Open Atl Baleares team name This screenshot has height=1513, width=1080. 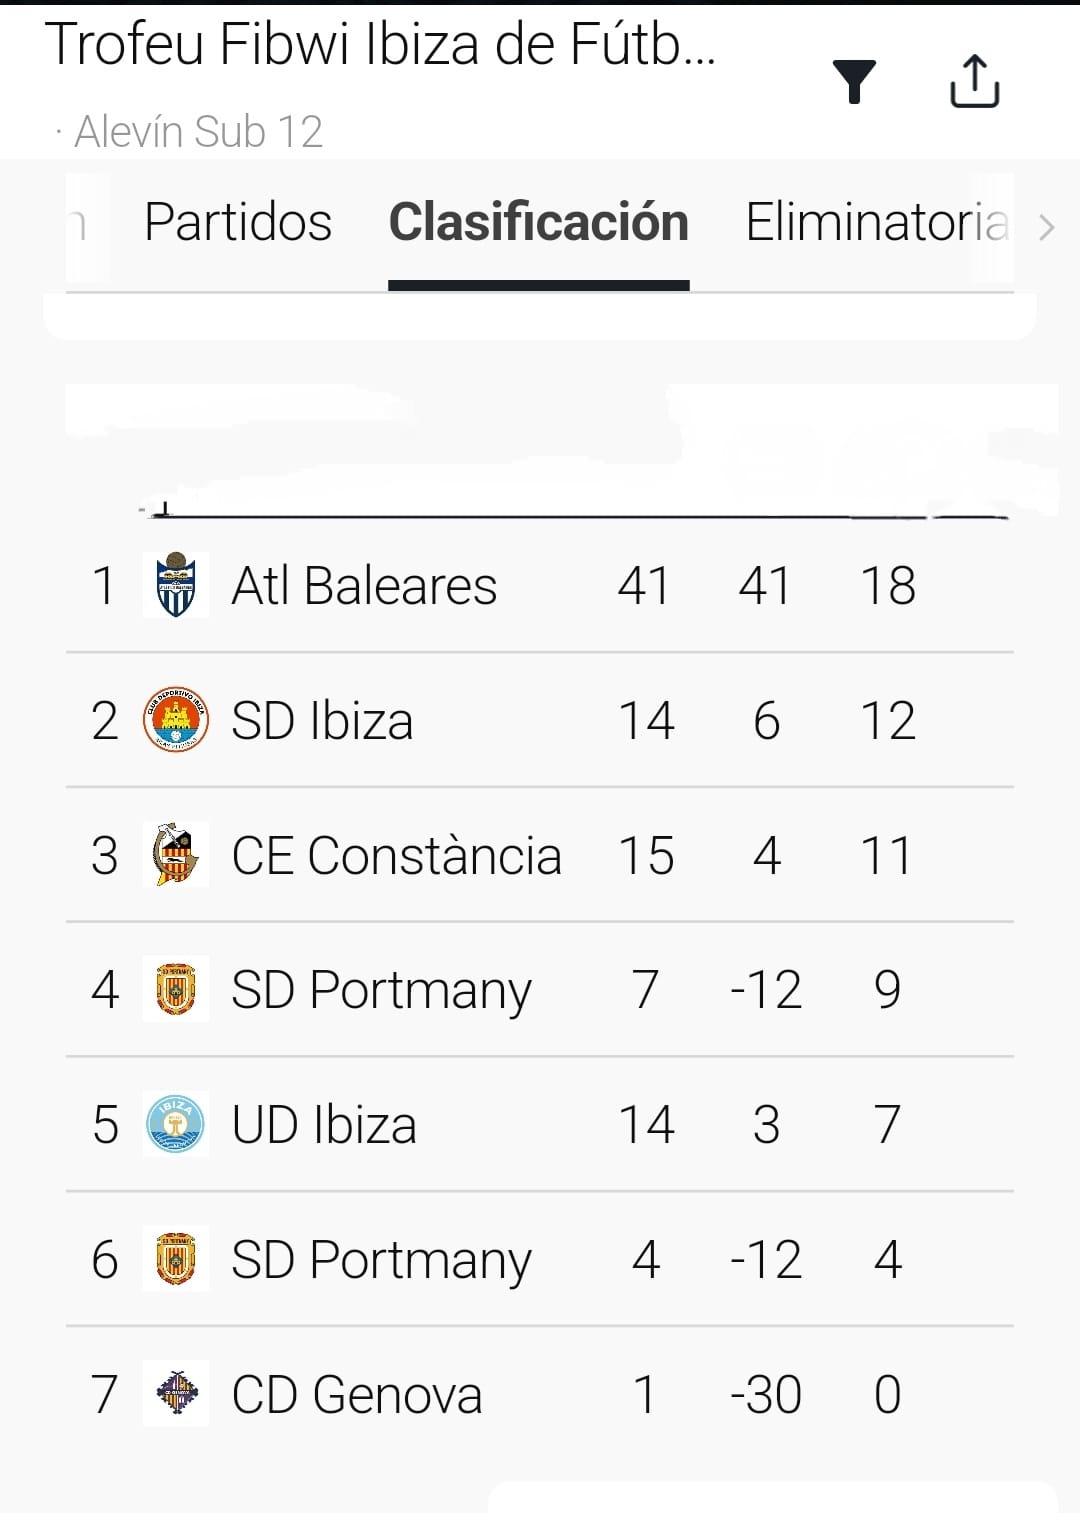tap(364, 586)
